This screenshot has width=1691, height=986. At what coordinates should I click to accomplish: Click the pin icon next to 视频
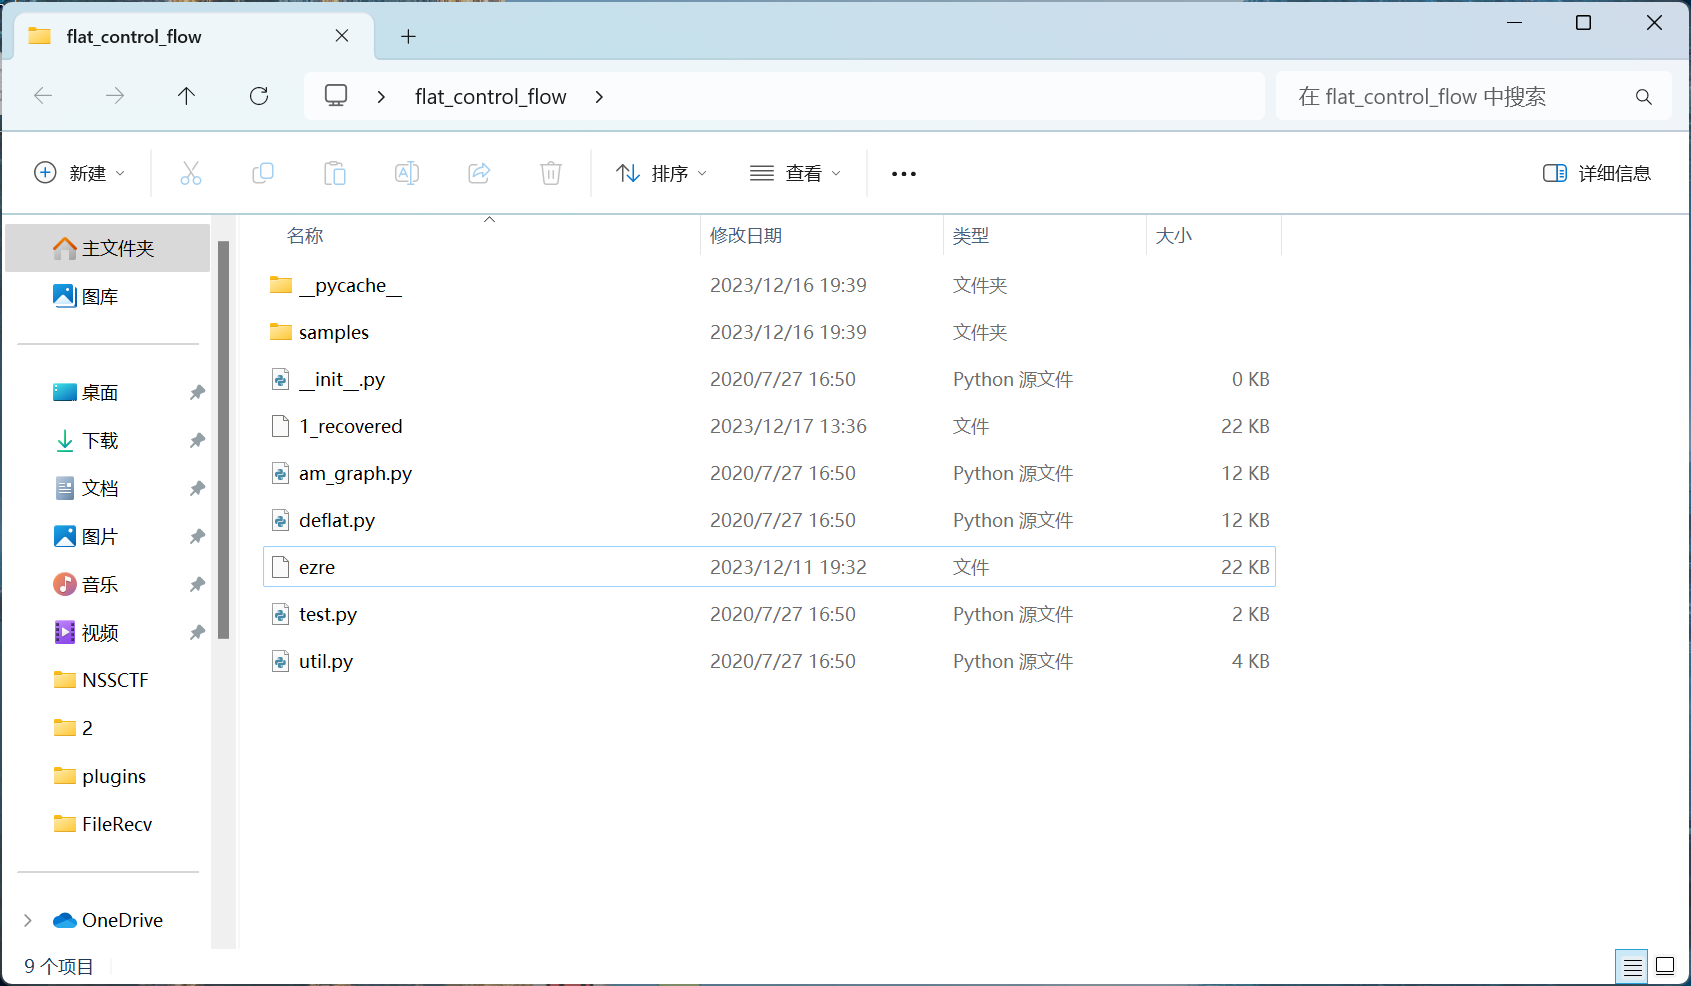pyautogui.click(x=197, y=633)
